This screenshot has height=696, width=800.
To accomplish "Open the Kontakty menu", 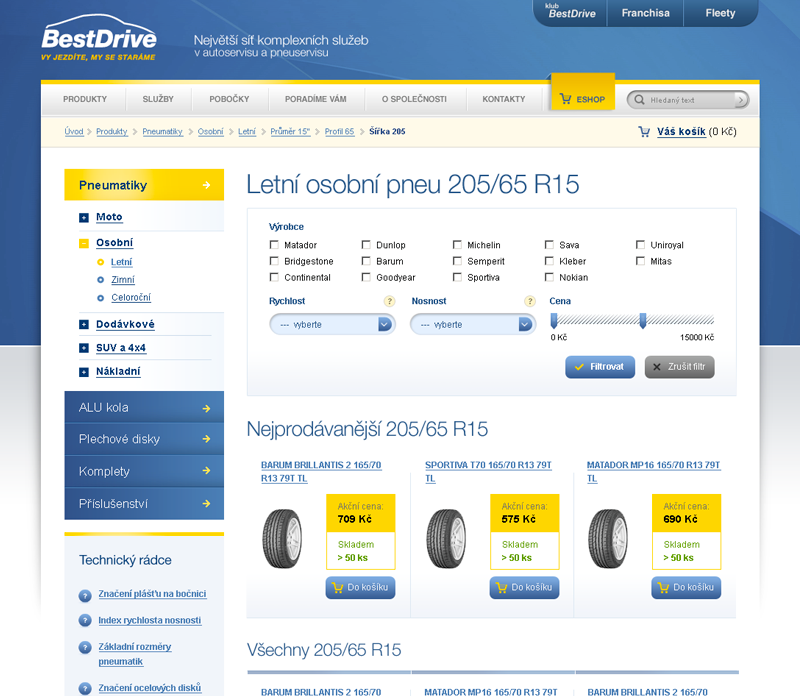I will click(x=504, y=99).
